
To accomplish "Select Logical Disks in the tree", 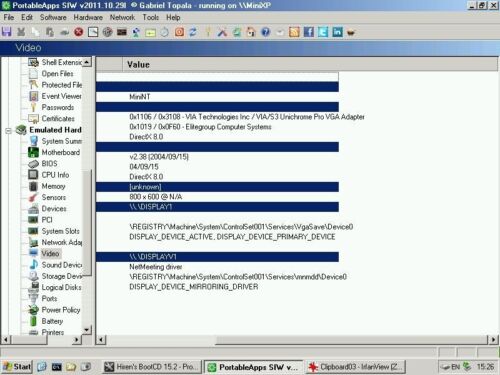I will click(61, 287).
